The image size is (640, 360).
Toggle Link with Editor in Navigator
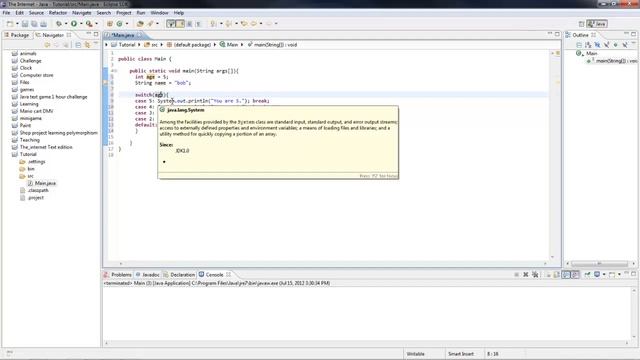[x=87, y=45]
